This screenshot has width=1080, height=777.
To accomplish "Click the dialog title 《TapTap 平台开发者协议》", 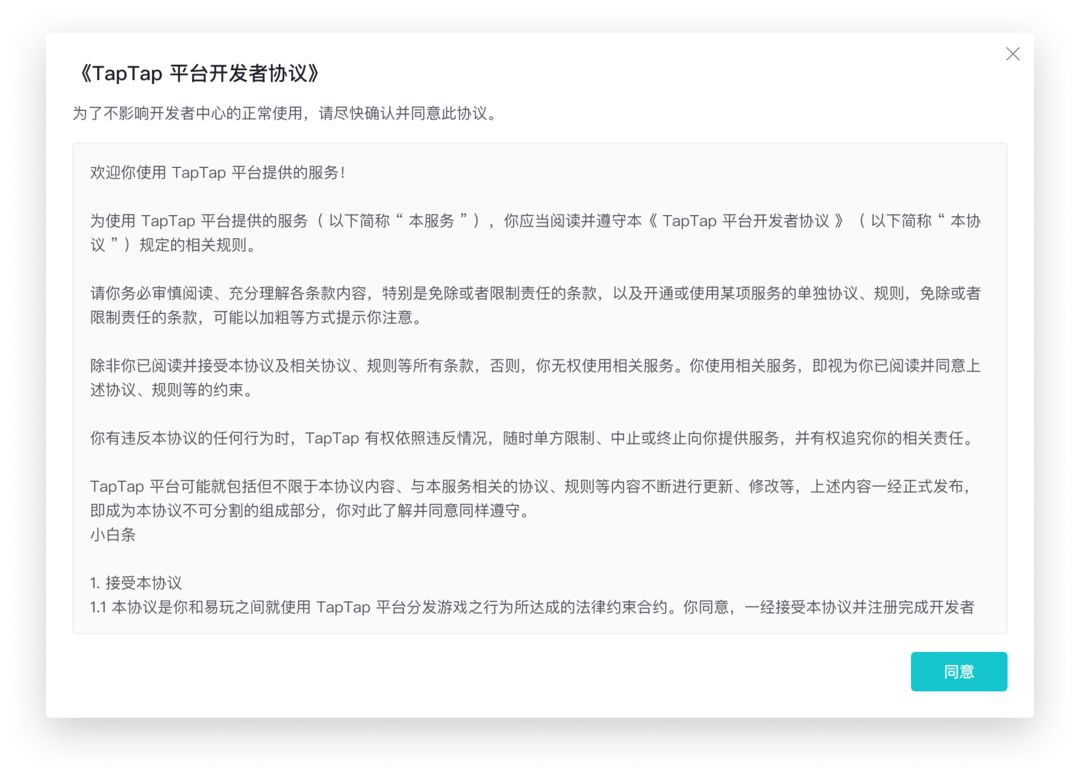I will 198,73.
